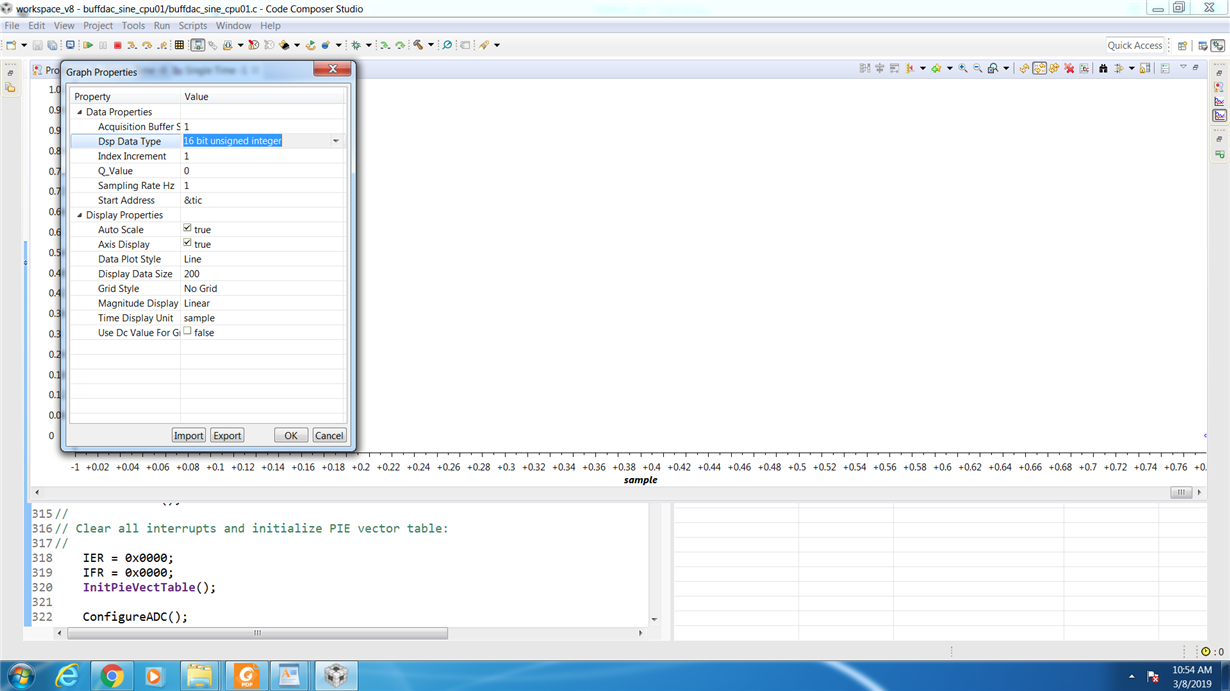The width and height of the screenshot is (1230, 691).
Task: Enable Use Dc Value For Graph
Action: coord(187,332)
